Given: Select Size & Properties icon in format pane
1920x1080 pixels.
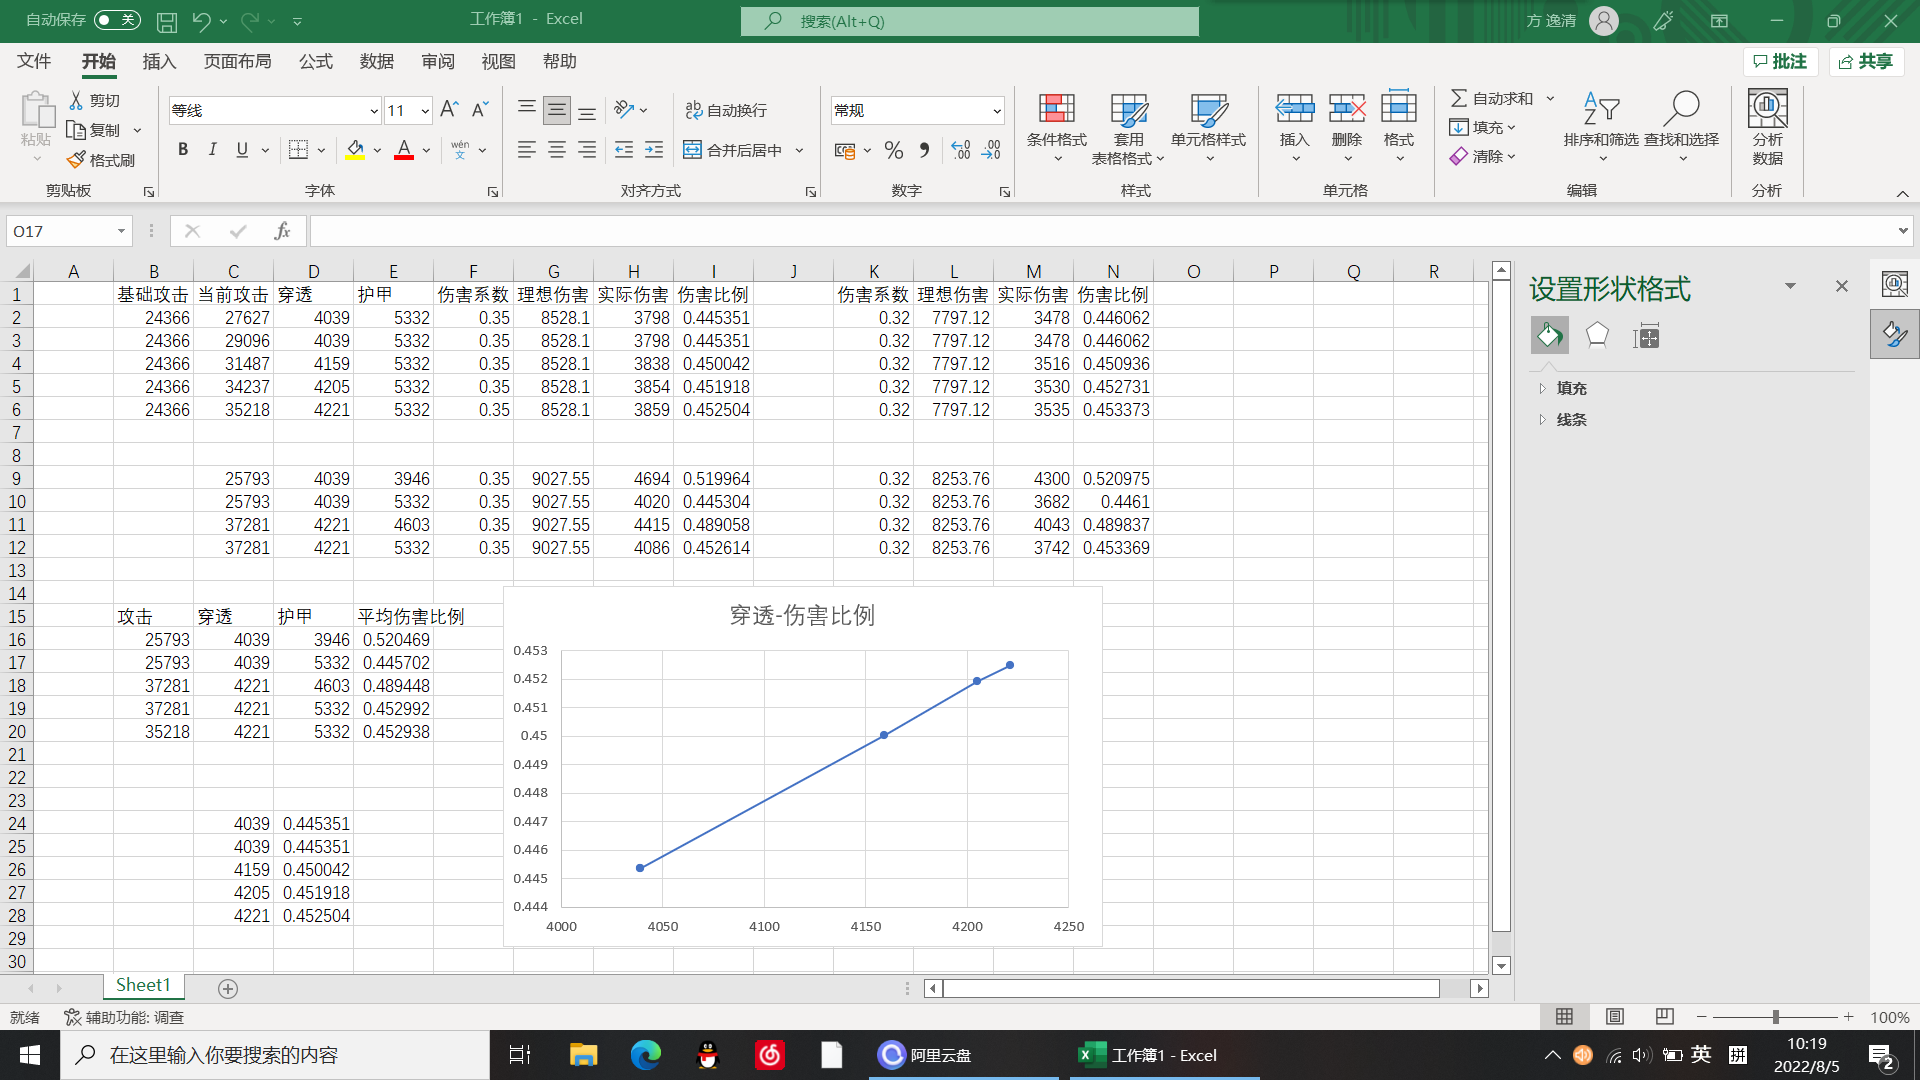Looking at the screenshot, I should tap(1646, 336).
